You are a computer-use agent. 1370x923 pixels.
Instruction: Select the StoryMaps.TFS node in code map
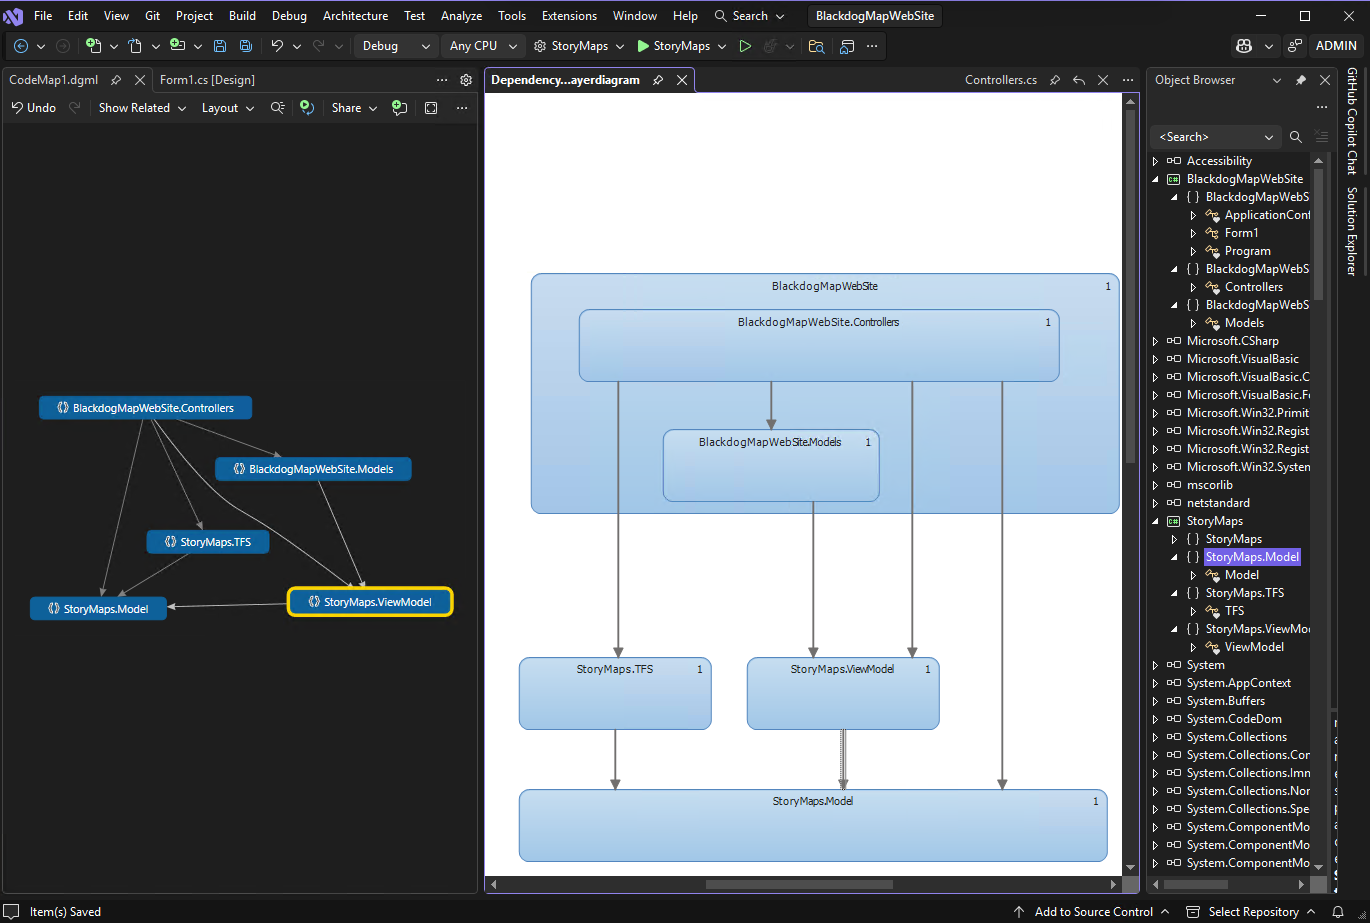pyautogui.click(x=208, y=542)
